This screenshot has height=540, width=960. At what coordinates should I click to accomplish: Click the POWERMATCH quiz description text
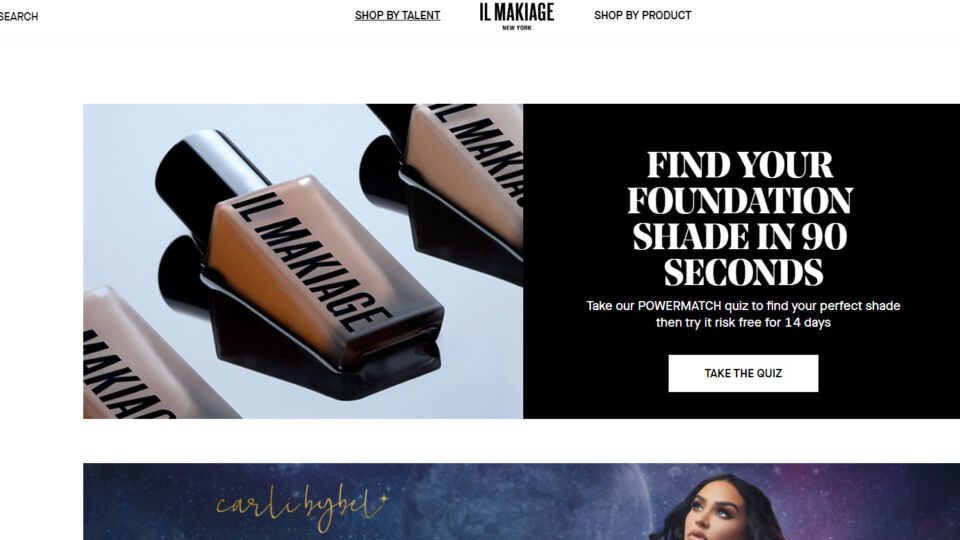tap(743, 306)
